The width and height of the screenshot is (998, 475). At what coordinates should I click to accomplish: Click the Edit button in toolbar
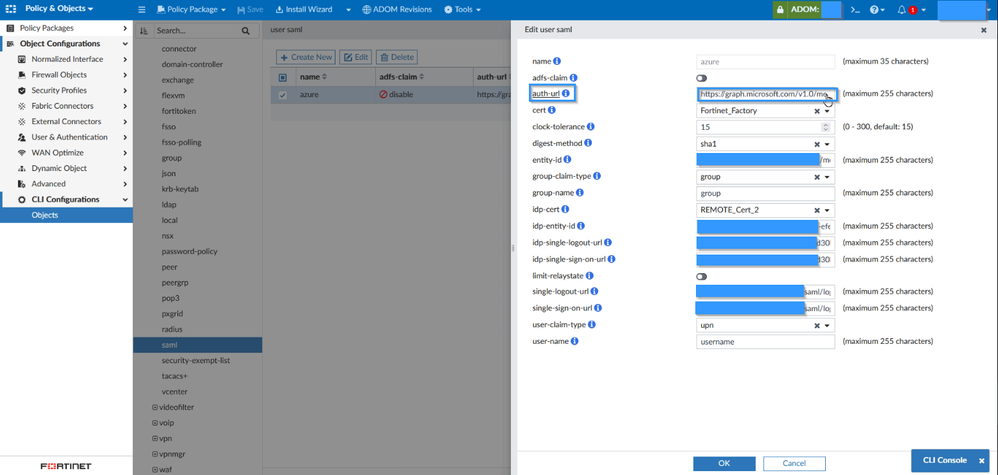point(356,57)
